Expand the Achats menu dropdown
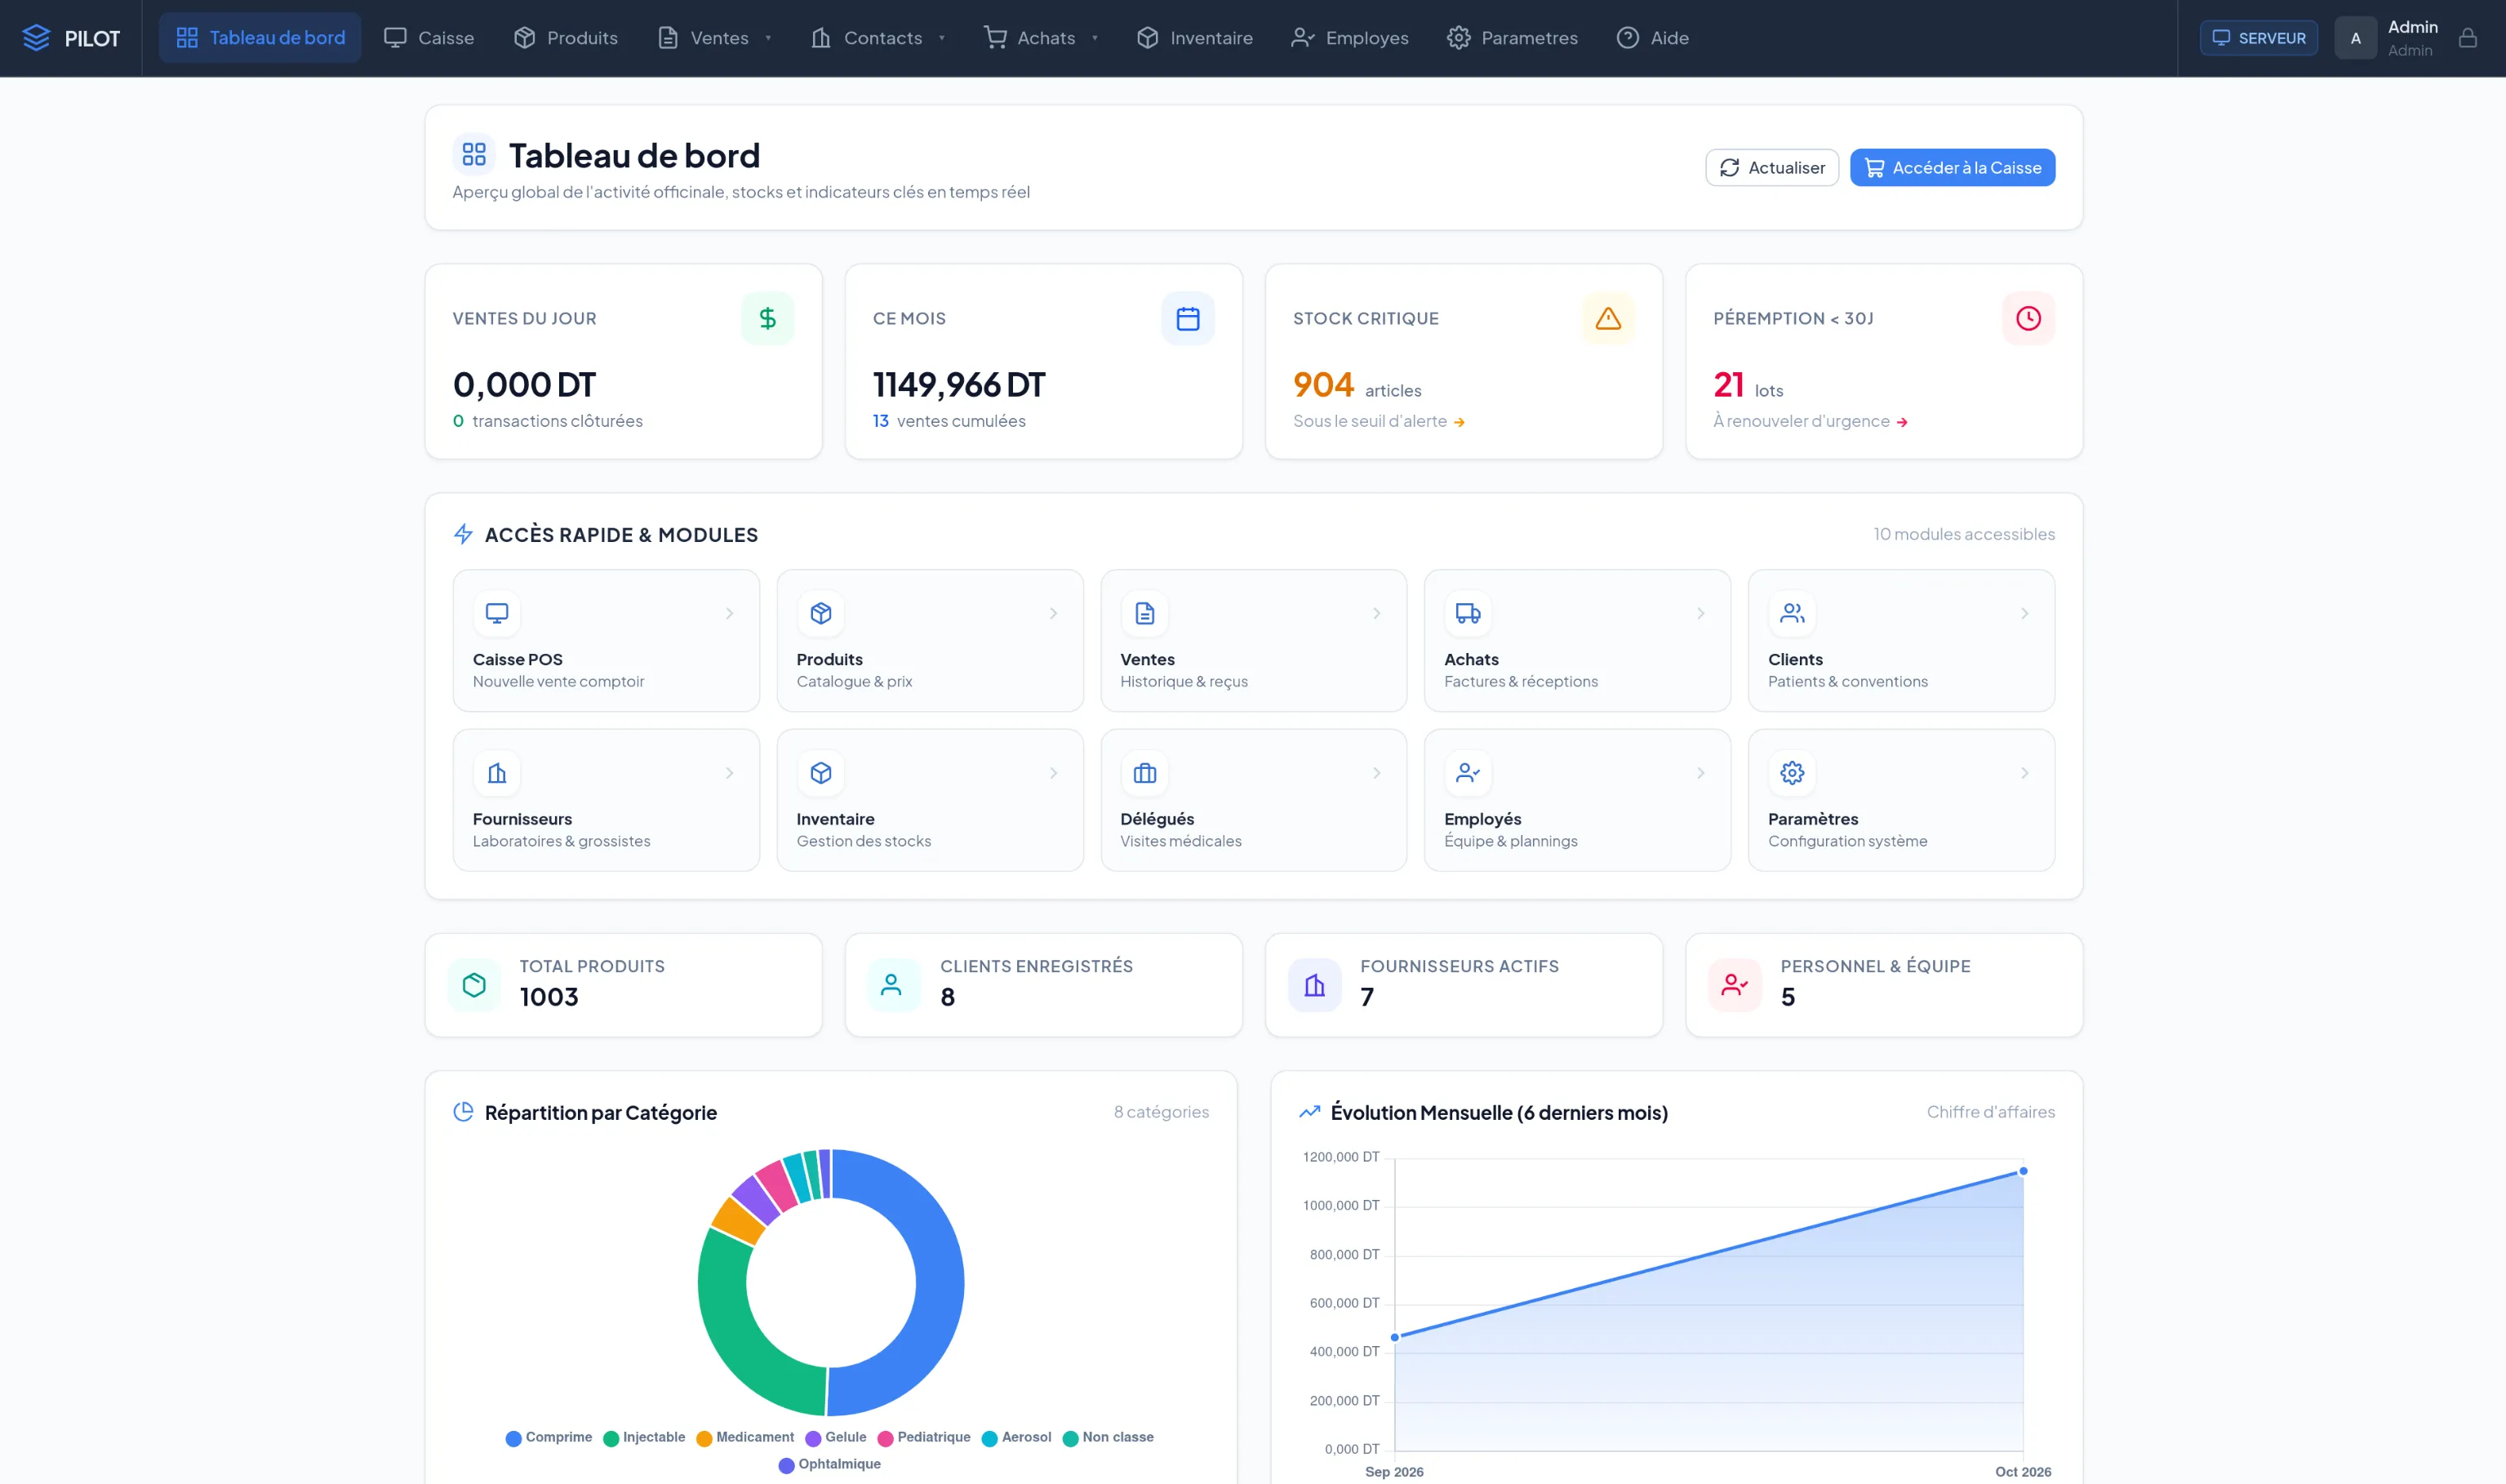The height and width of the screenshot is (1484, 2506). point(1042,38)
